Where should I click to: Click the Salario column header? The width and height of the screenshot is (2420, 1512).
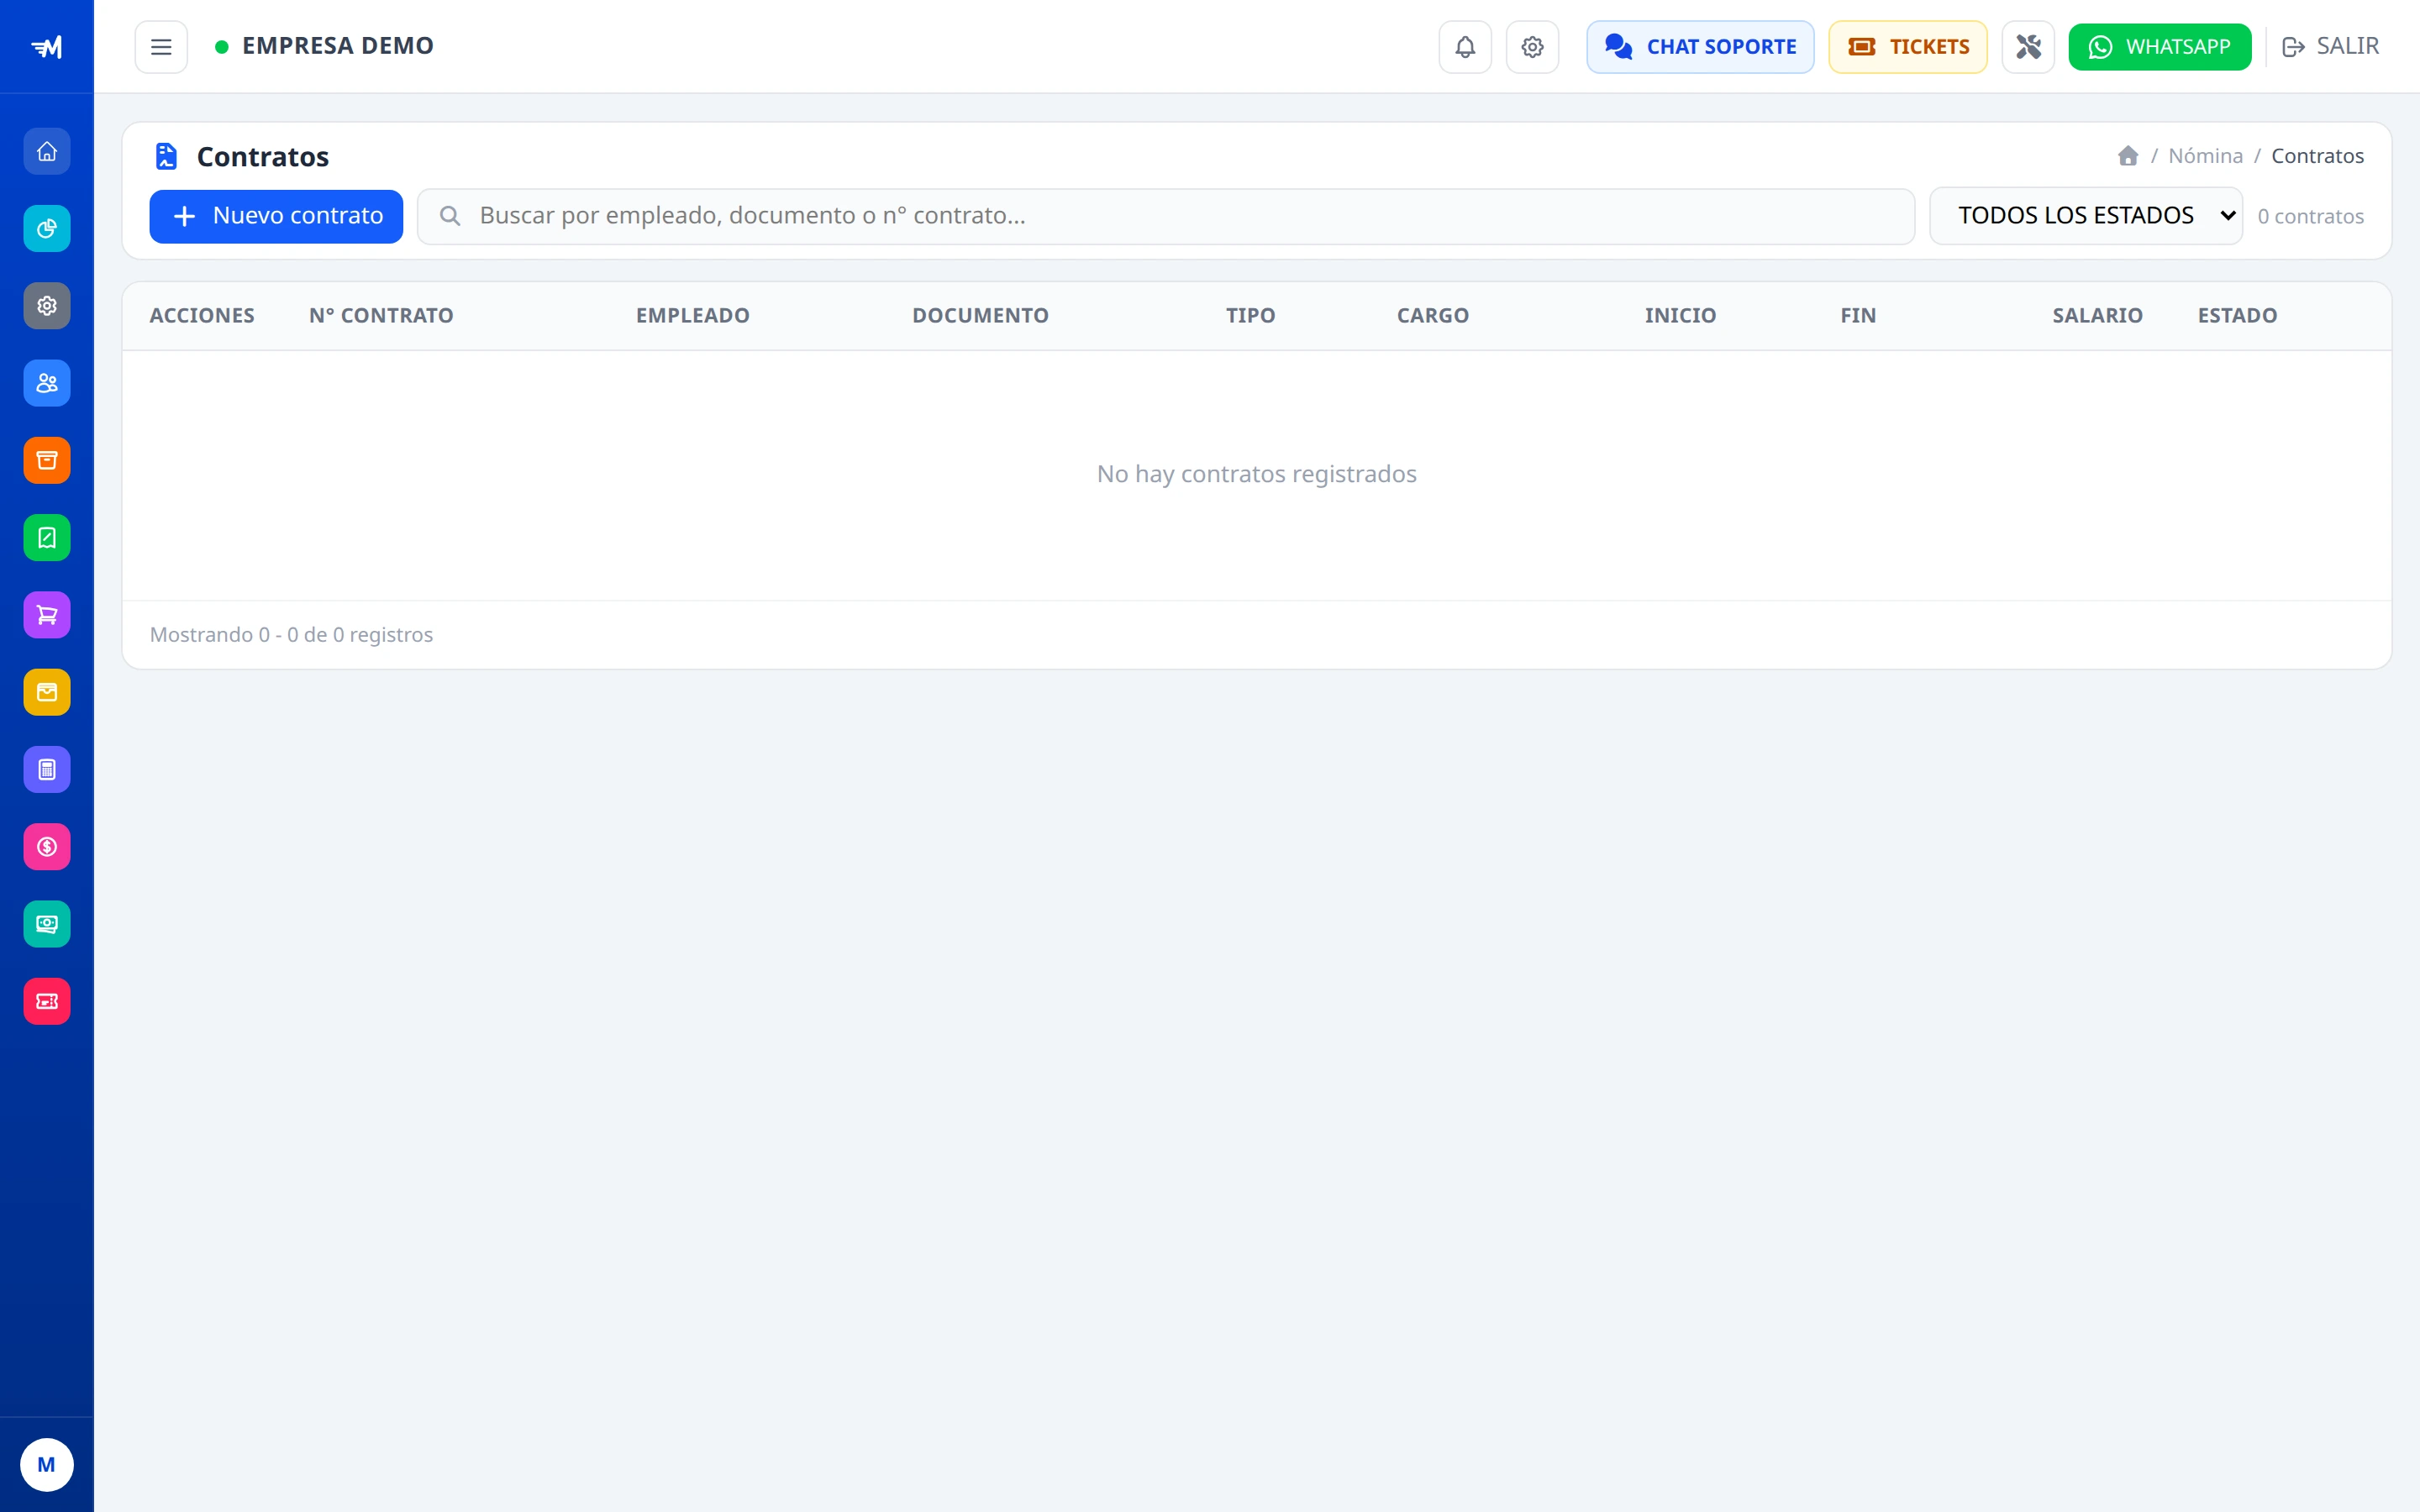point(2097,316)
